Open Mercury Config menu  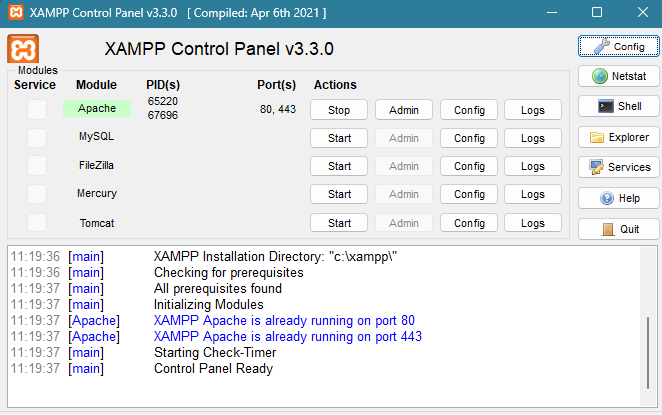469,194
